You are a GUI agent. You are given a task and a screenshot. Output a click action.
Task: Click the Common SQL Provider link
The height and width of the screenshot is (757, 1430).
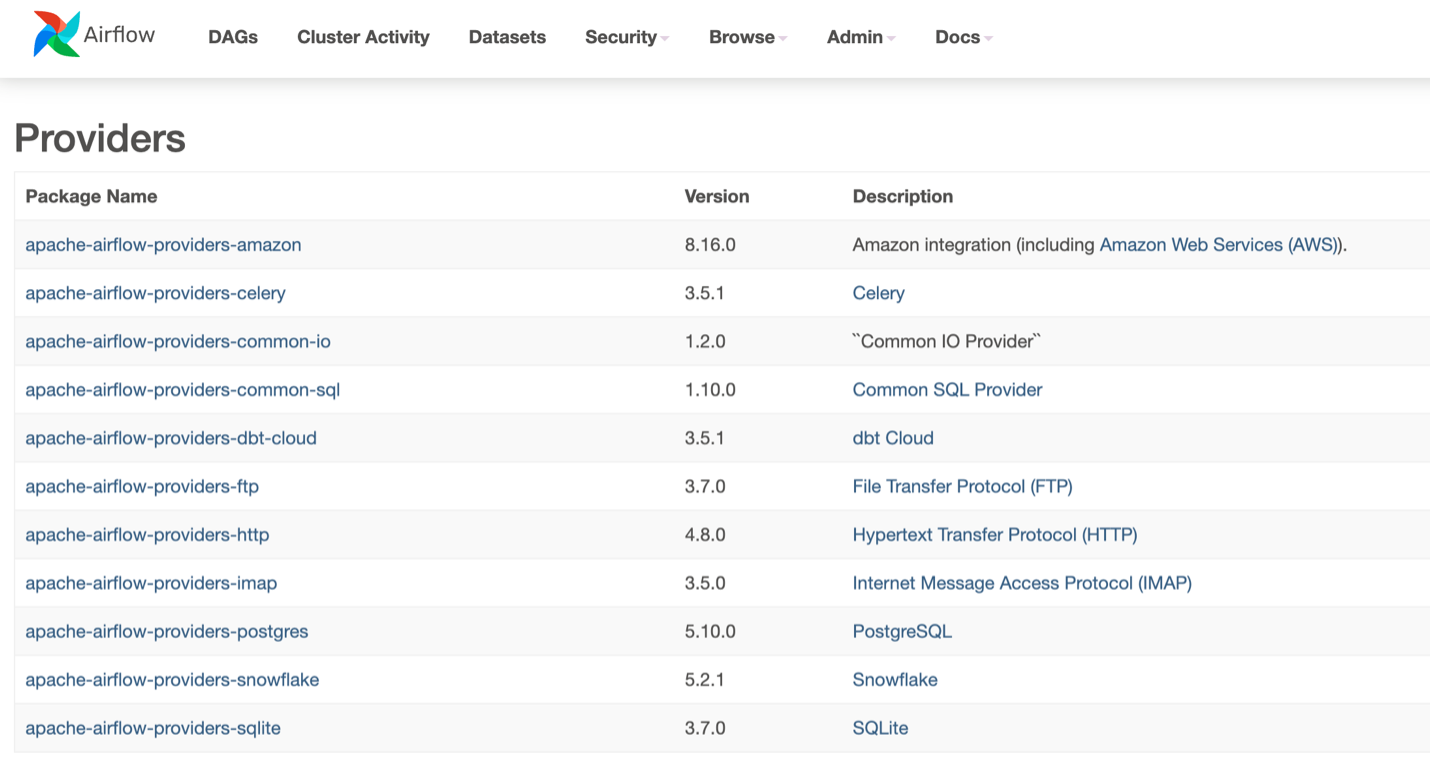pyautogui.click(x=946, y=389)
